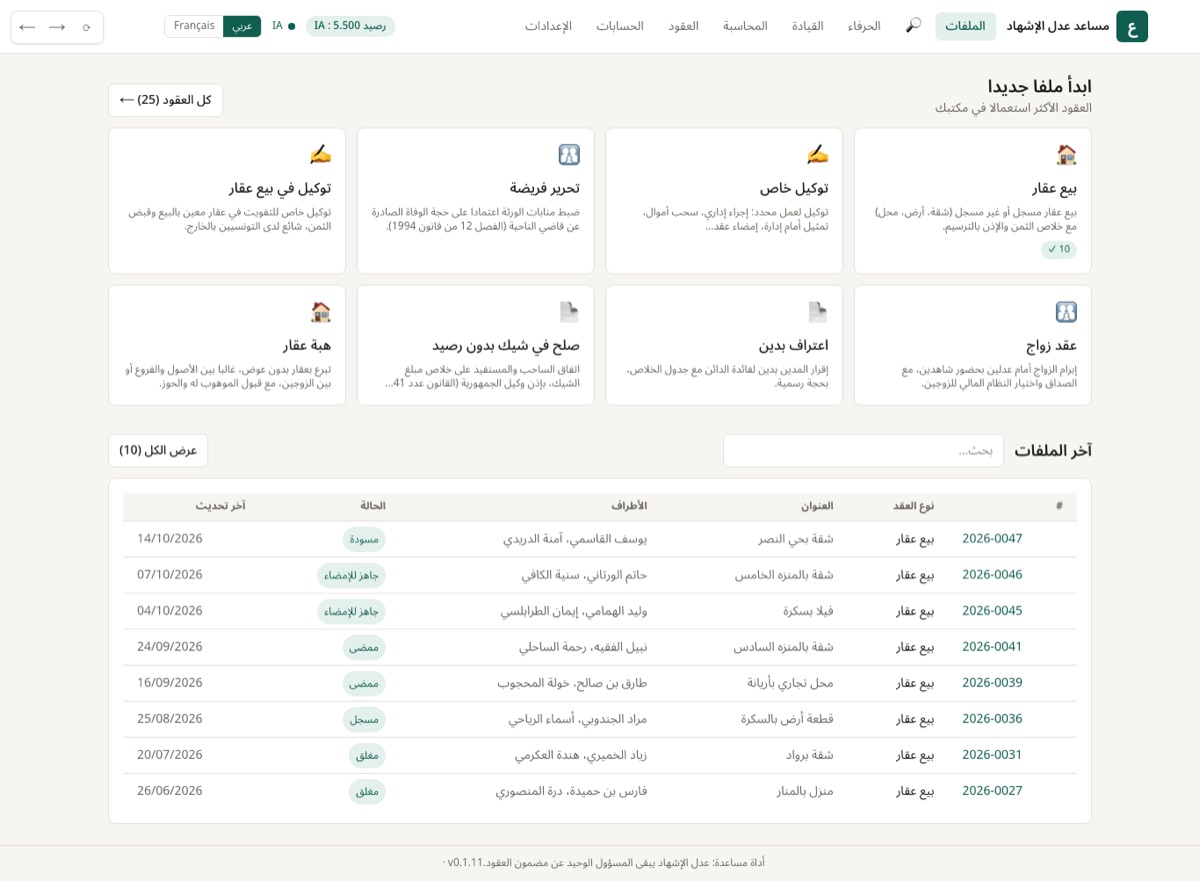Screen dimensions: 1200x881
Task: Click the مسودة status badge
Action: point(364,539)
